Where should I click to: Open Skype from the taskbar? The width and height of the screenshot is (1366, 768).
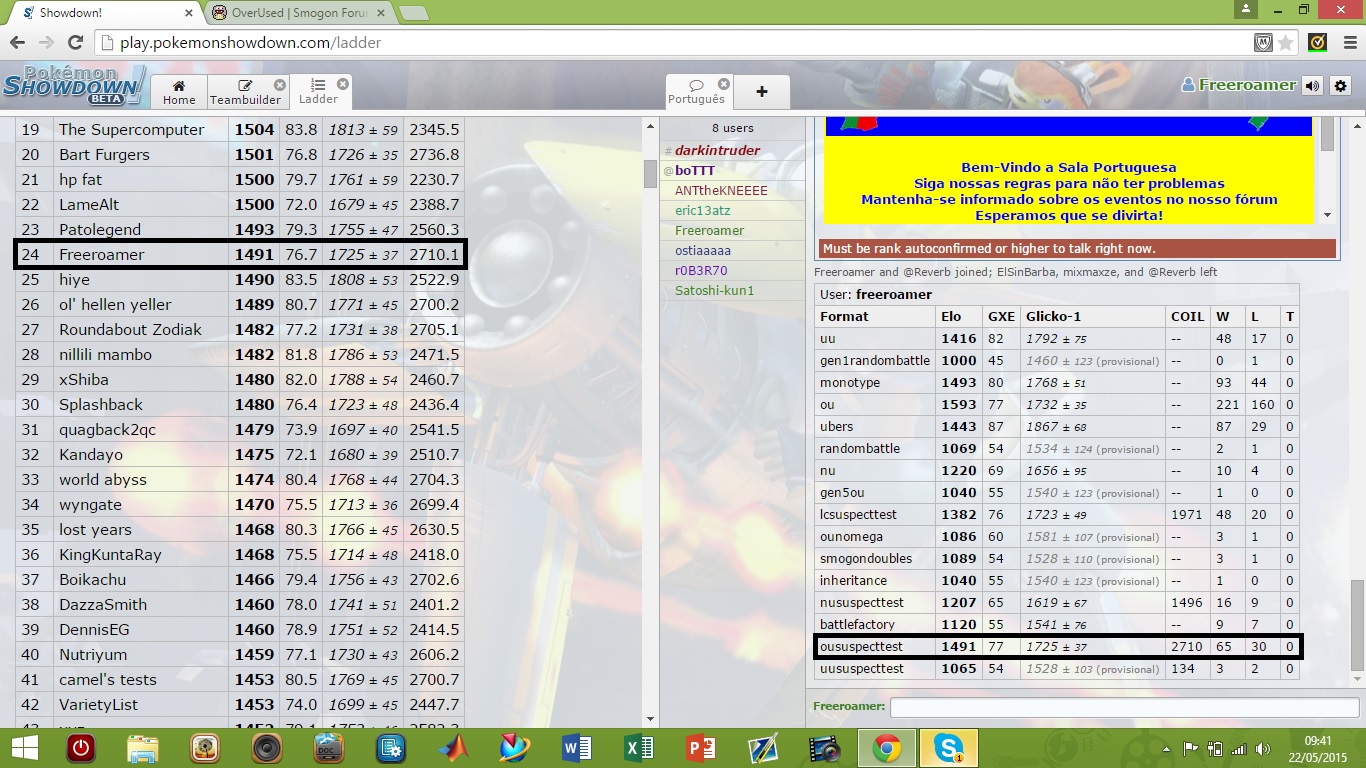click(948, 748)
